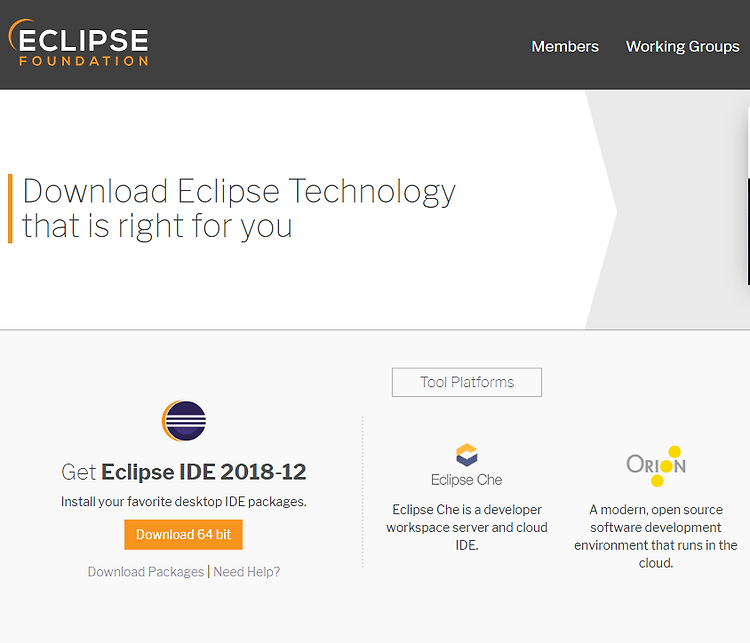Open the Need Help? link
This screenshot has height=643, width=750.
(247, 572)
